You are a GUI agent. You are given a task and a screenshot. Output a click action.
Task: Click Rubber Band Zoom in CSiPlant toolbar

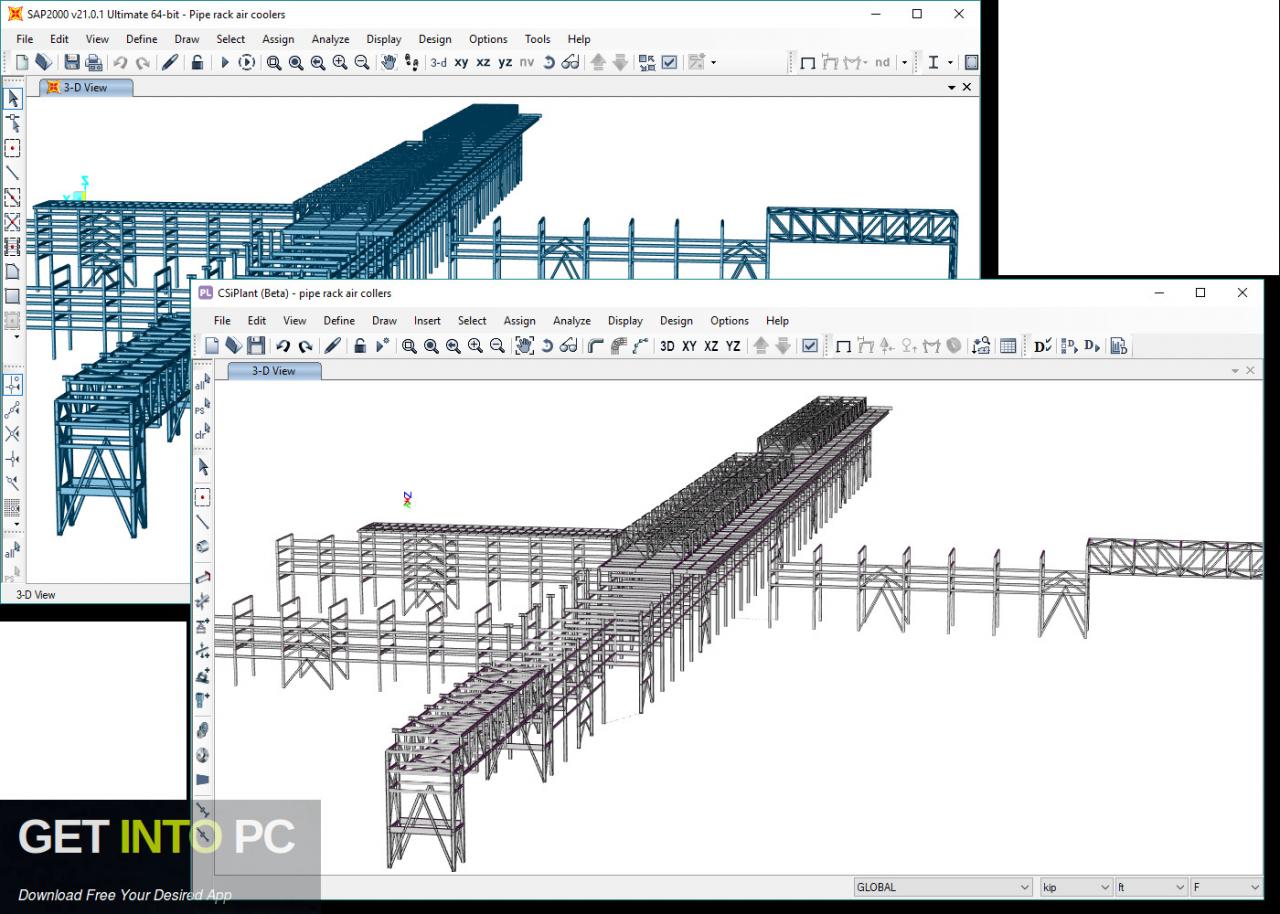409,346
